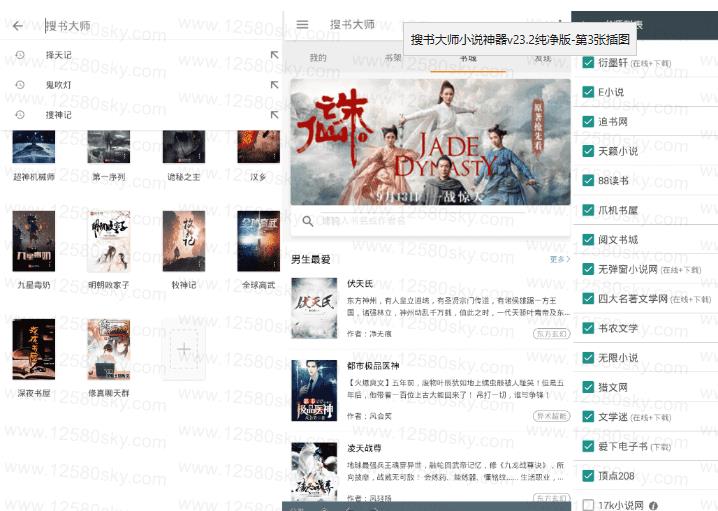
Task: Click the info icon beside 17k小说网
Action: tap(653, 506)
